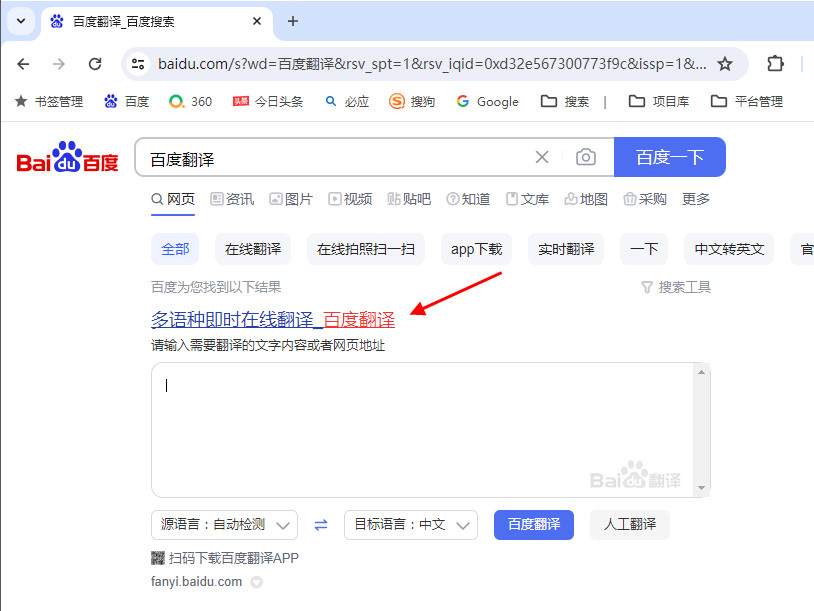Focus the Baidu search input box
The height and width of the screenshot is (611, 814).
point(337,158)
